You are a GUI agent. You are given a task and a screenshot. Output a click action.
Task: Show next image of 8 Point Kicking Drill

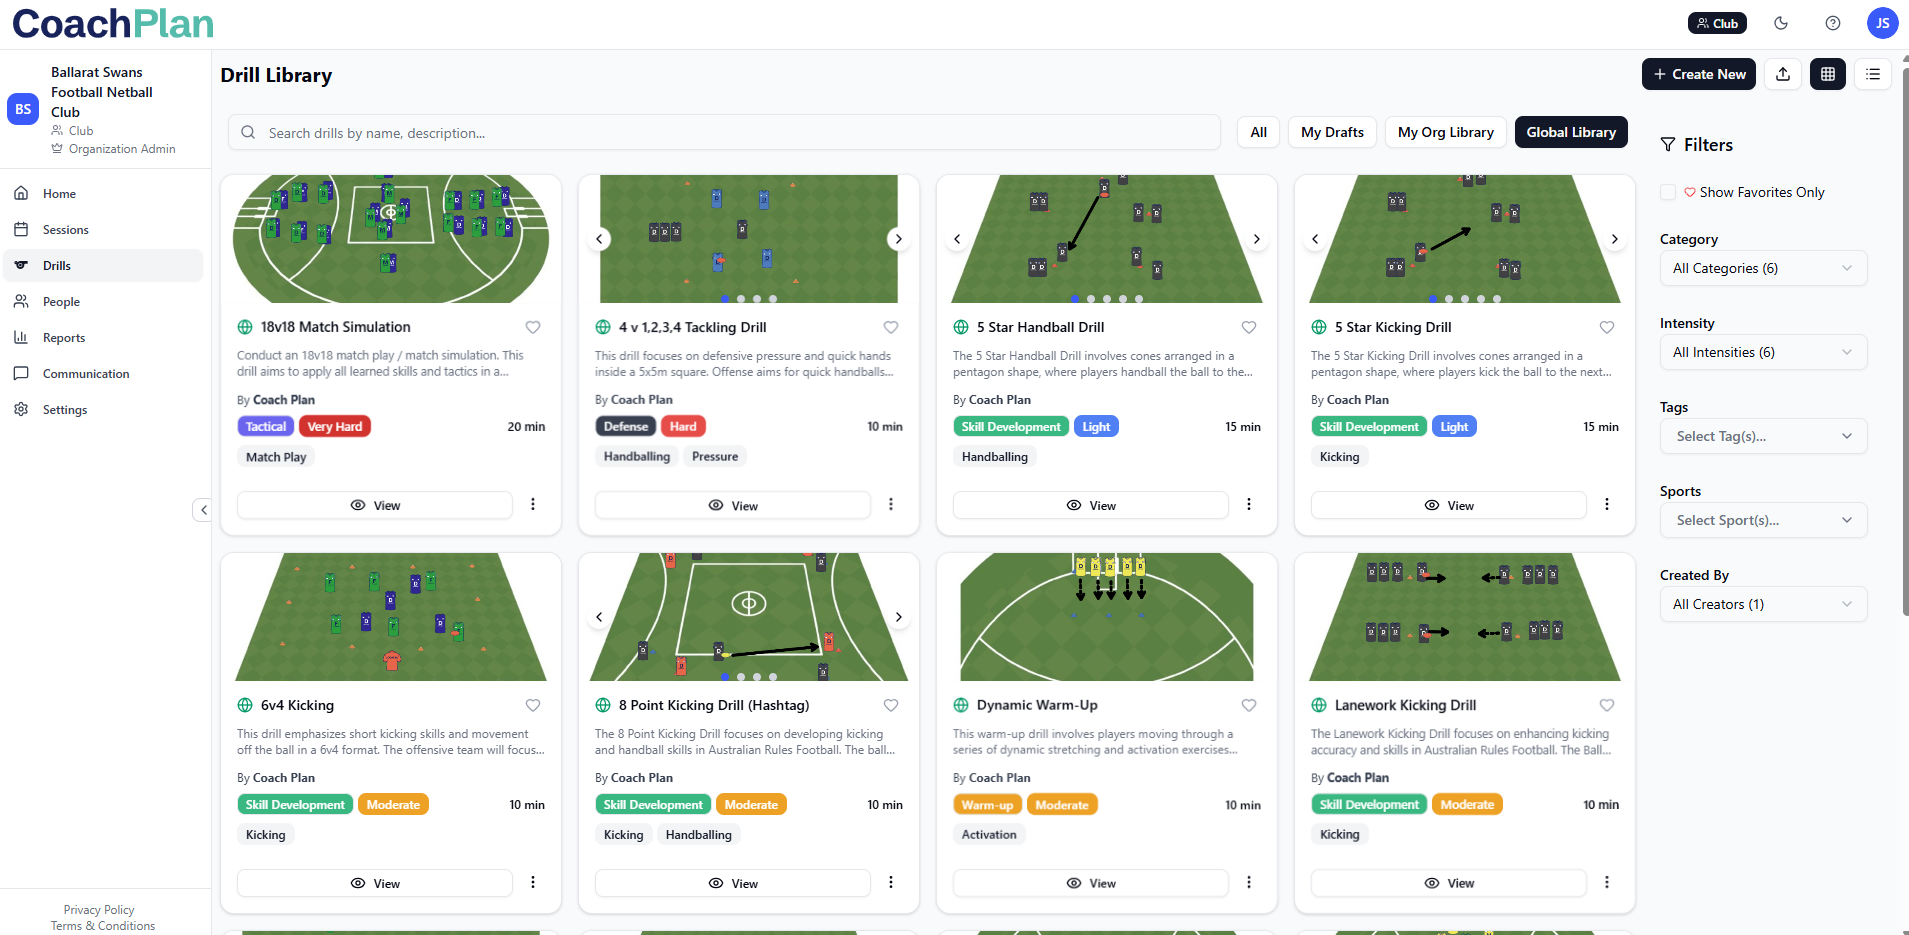point(899,617)
